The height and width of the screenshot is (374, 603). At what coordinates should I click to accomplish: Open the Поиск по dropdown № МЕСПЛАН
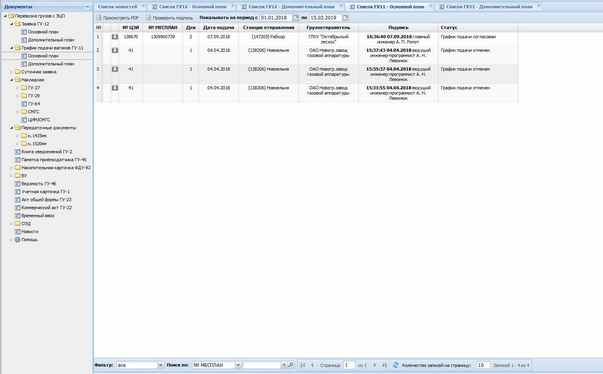(238, 365)
